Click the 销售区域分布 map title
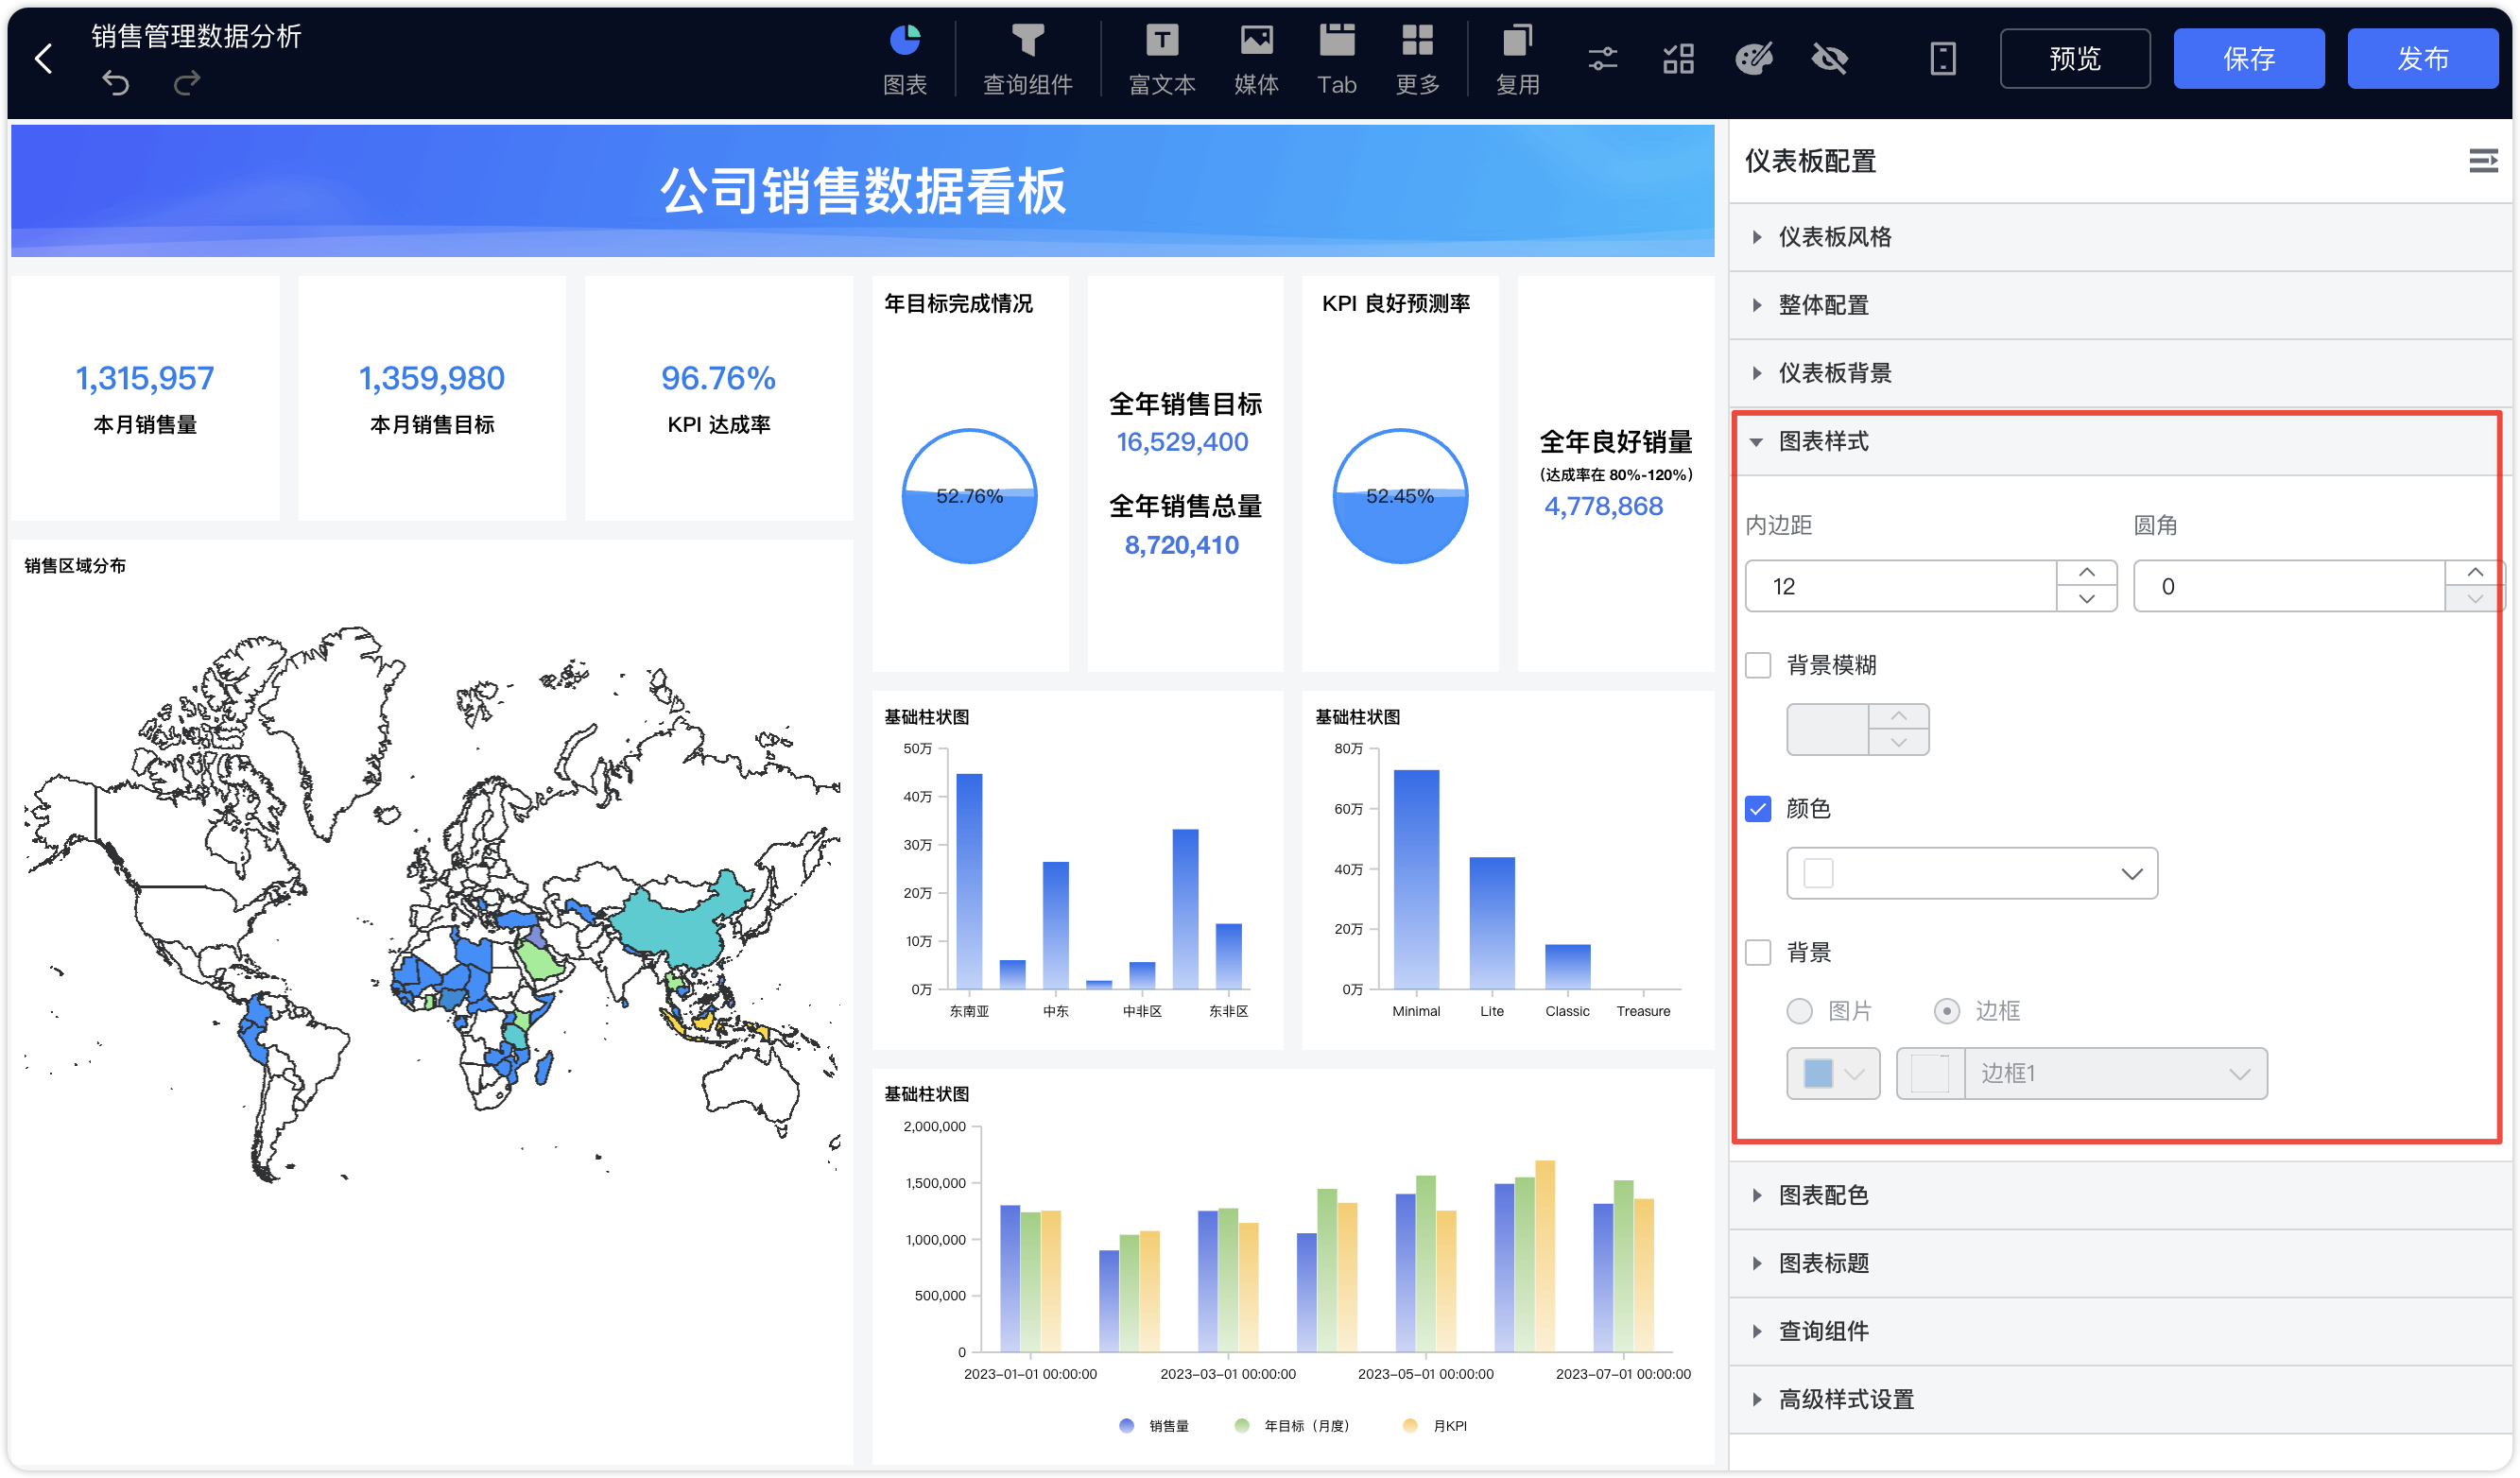The image size is (2520, 1478). tap(75, 566)
